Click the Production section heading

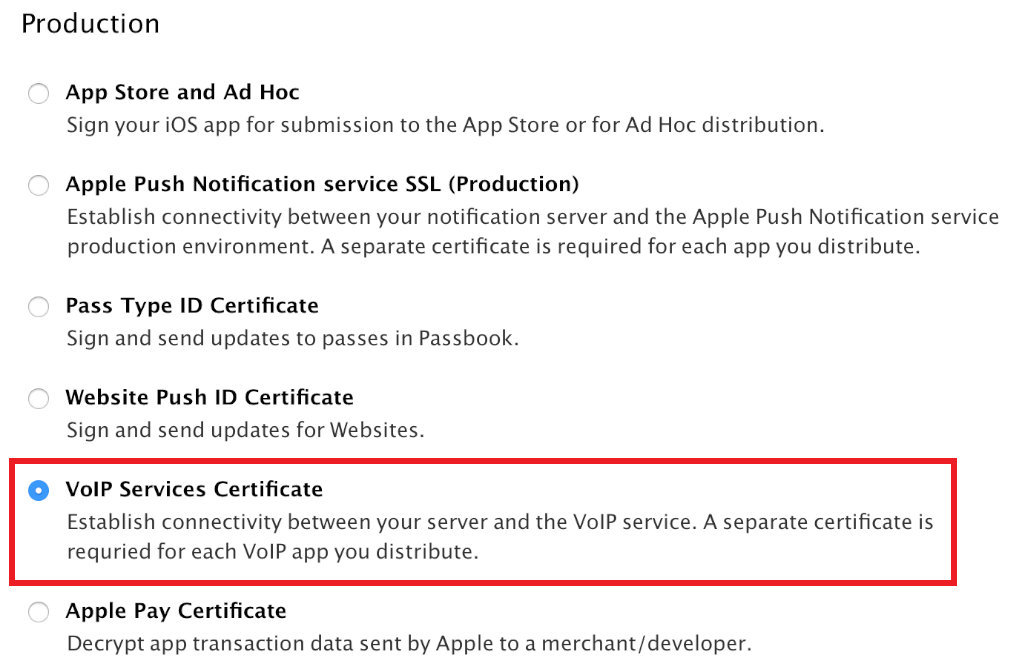pos(90,23)
